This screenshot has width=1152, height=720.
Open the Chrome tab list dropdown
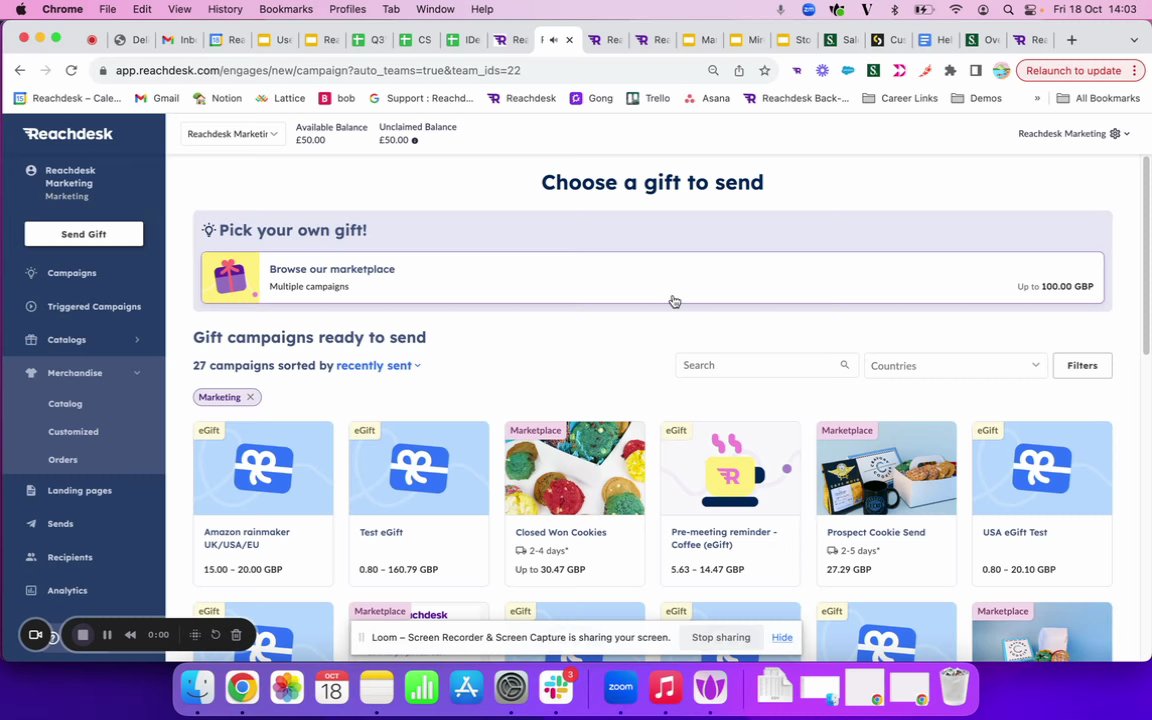tap(1134, 40)
